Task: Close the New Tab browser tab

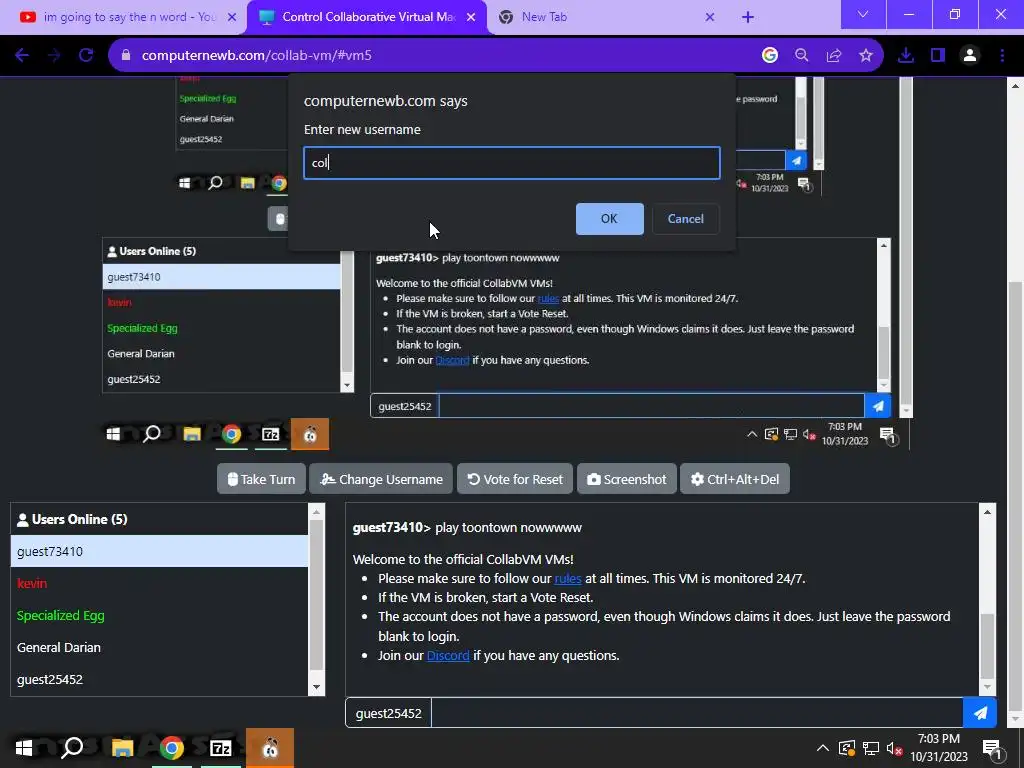Action: (x=710, y=17)
